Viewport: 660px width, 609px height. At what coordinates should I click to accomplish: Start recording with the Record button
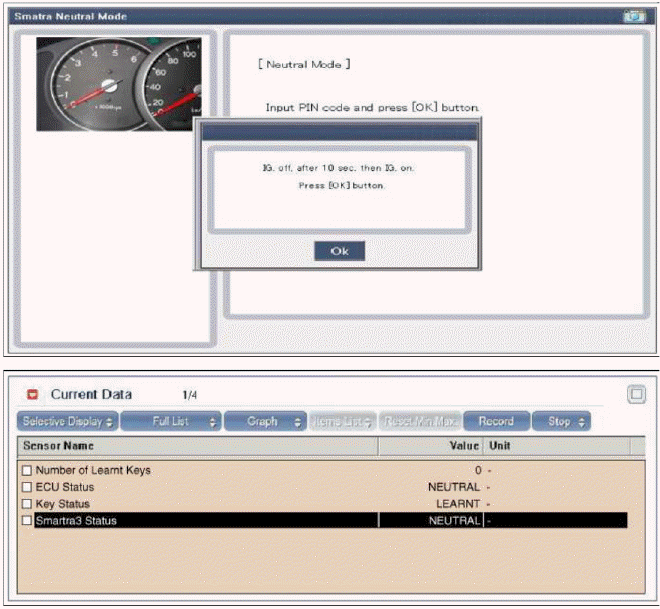496,421
